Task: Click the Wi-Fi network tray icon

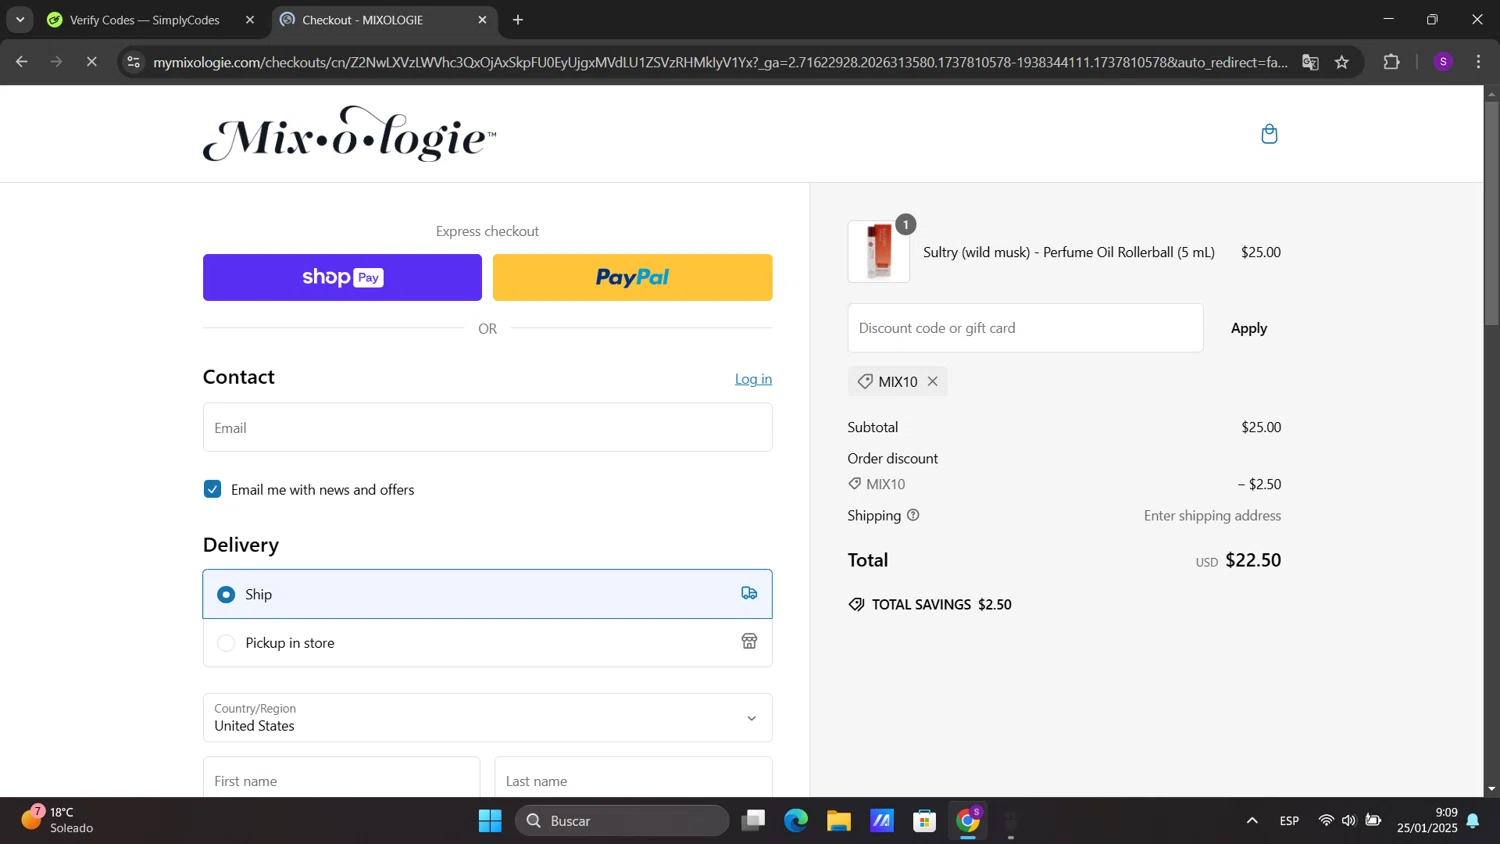Action: 1326,821
